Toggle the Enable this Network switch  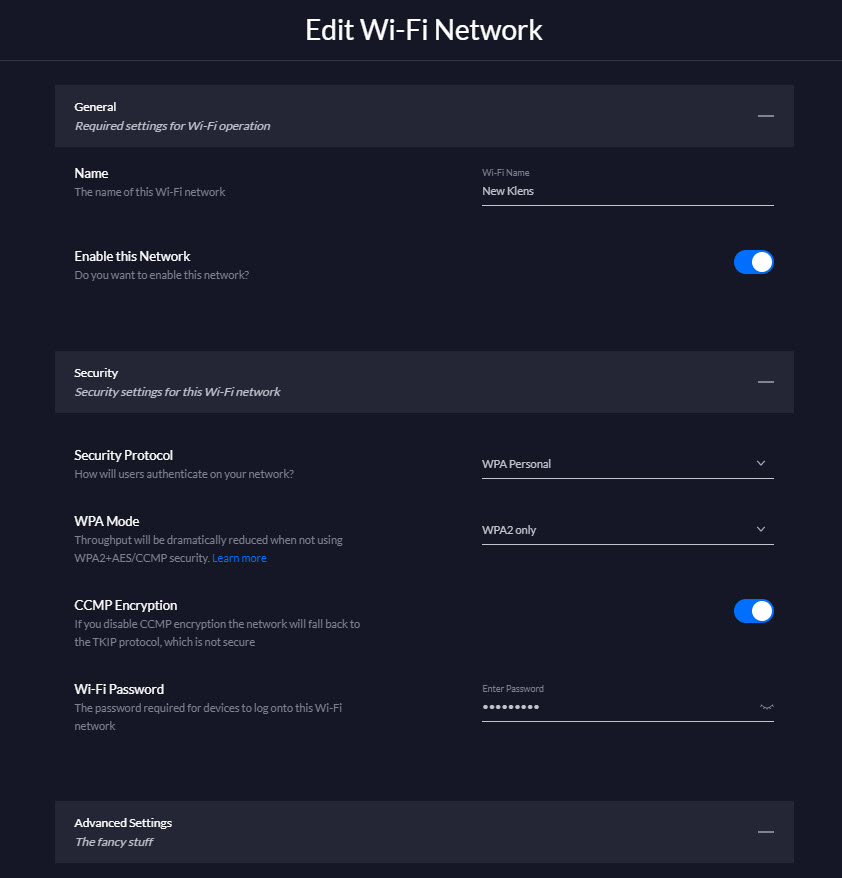pyautogui.click(x=754, y=262)
